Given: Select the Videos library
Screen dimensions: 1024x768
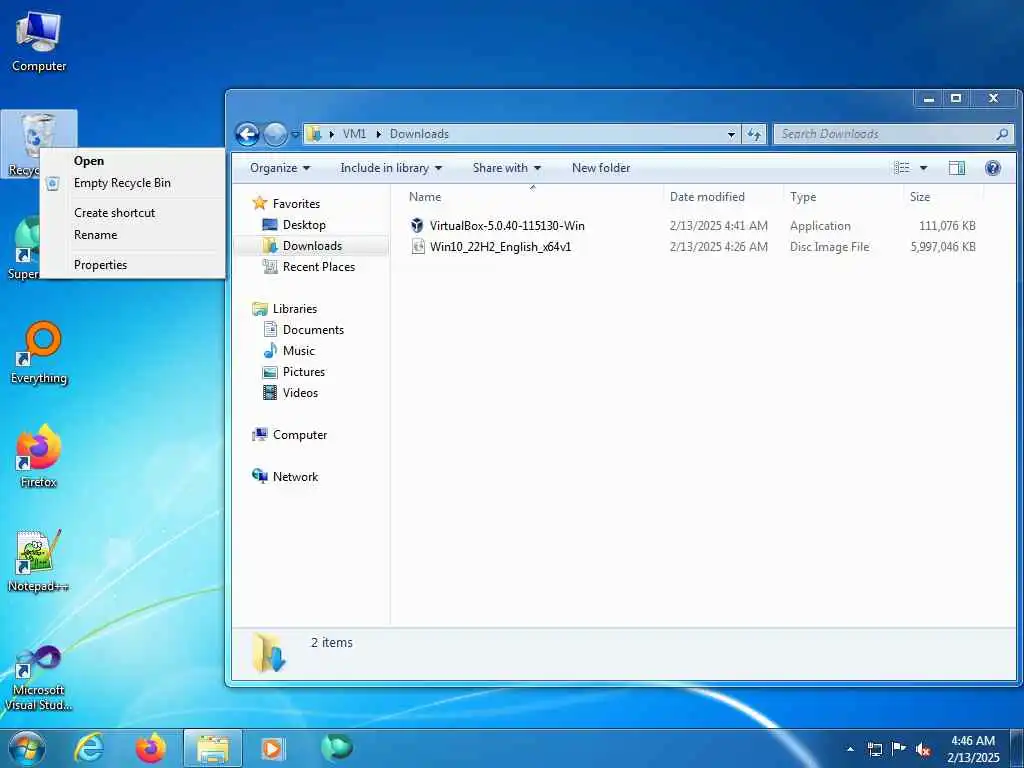Looking at the screenshot, I should tap(300, 392).
